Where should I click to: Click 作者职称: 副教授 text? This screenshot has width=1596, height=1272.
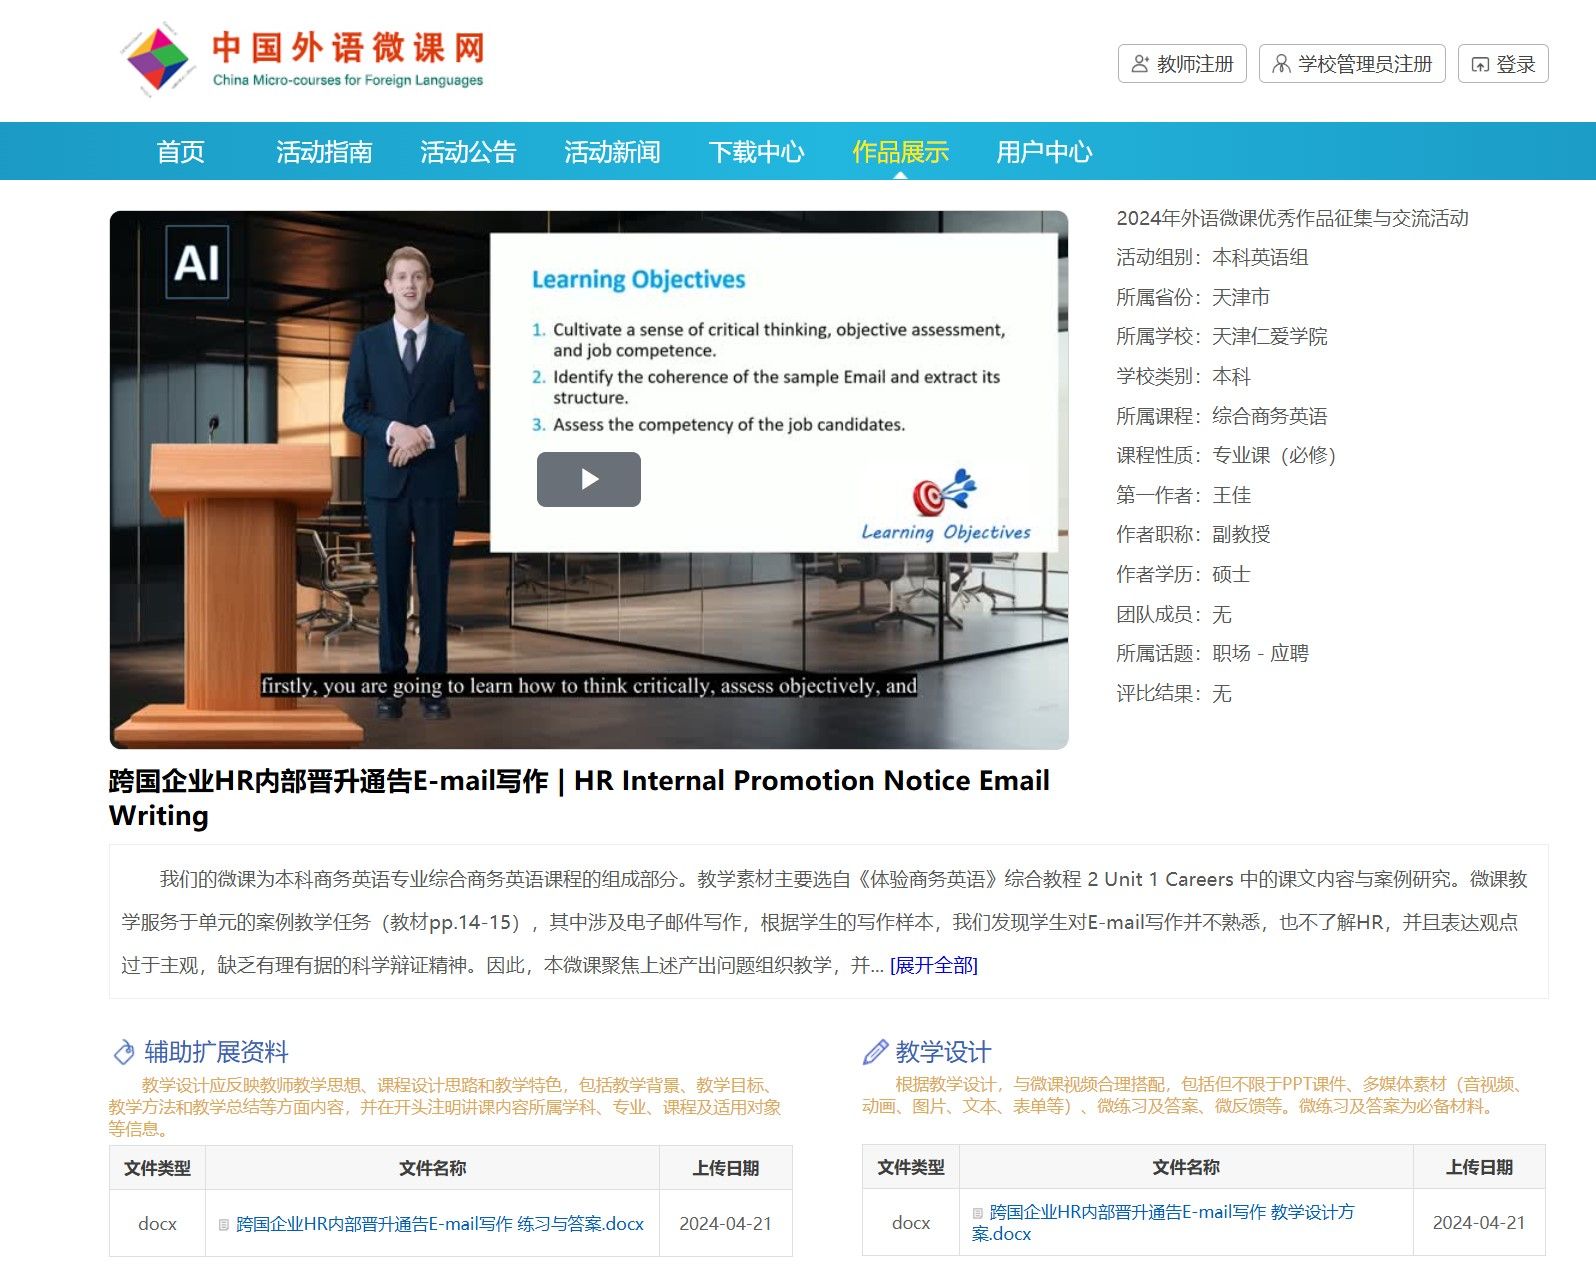click(1193, 535)
